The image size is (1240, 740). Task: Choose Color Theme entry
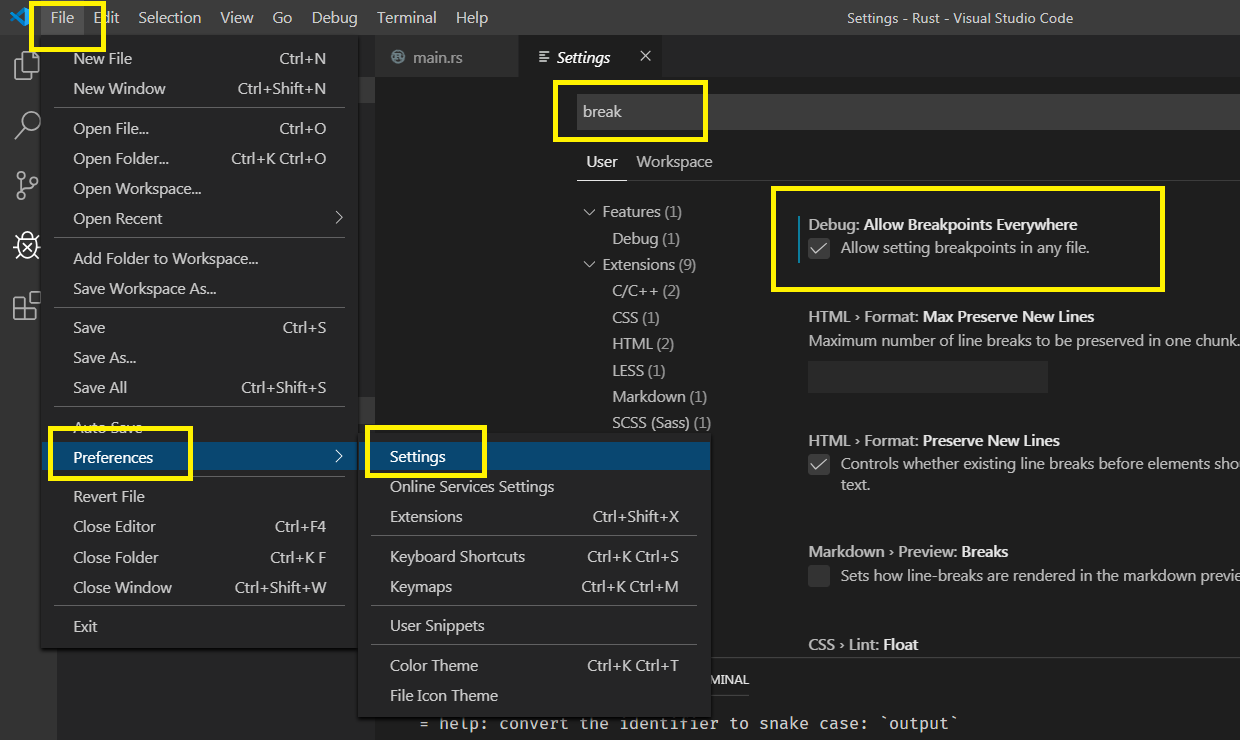(x=534, y=666)
